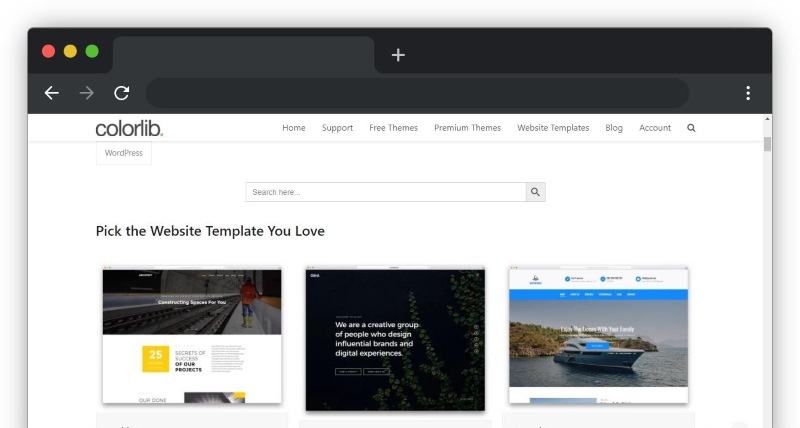Viewport: 800px width, 428px height.
Task: Open the dark creative group template thumbnail
Action: (x=395, y=338)
